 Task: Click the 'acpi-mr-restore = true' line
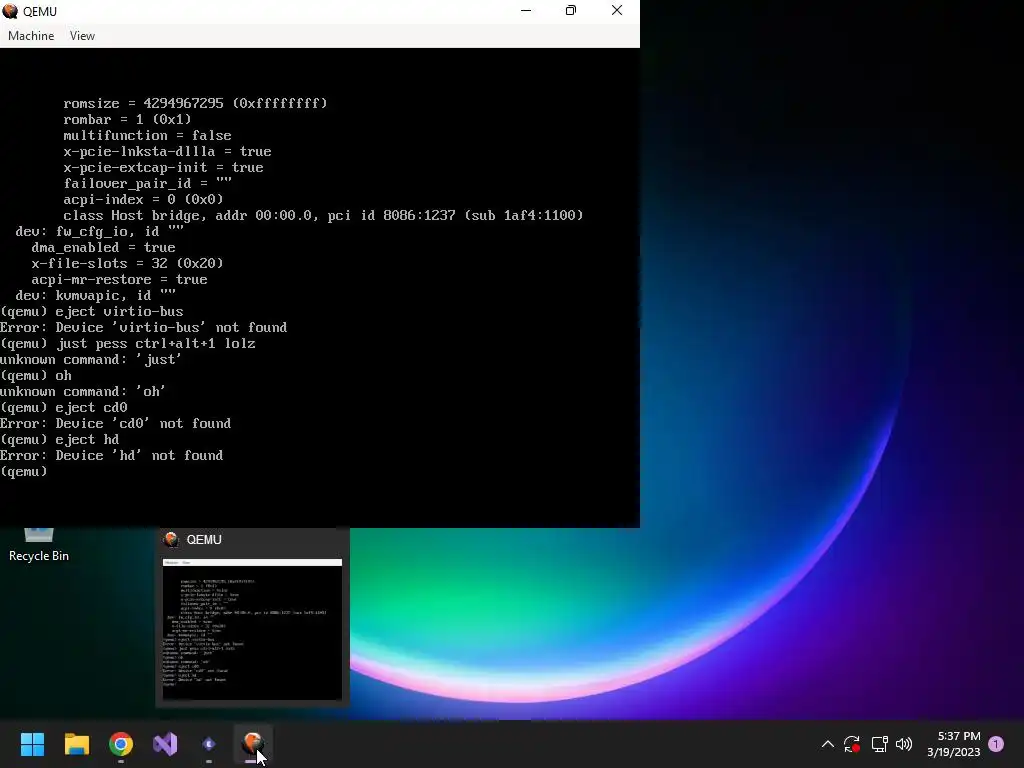(x=120, y=280)
